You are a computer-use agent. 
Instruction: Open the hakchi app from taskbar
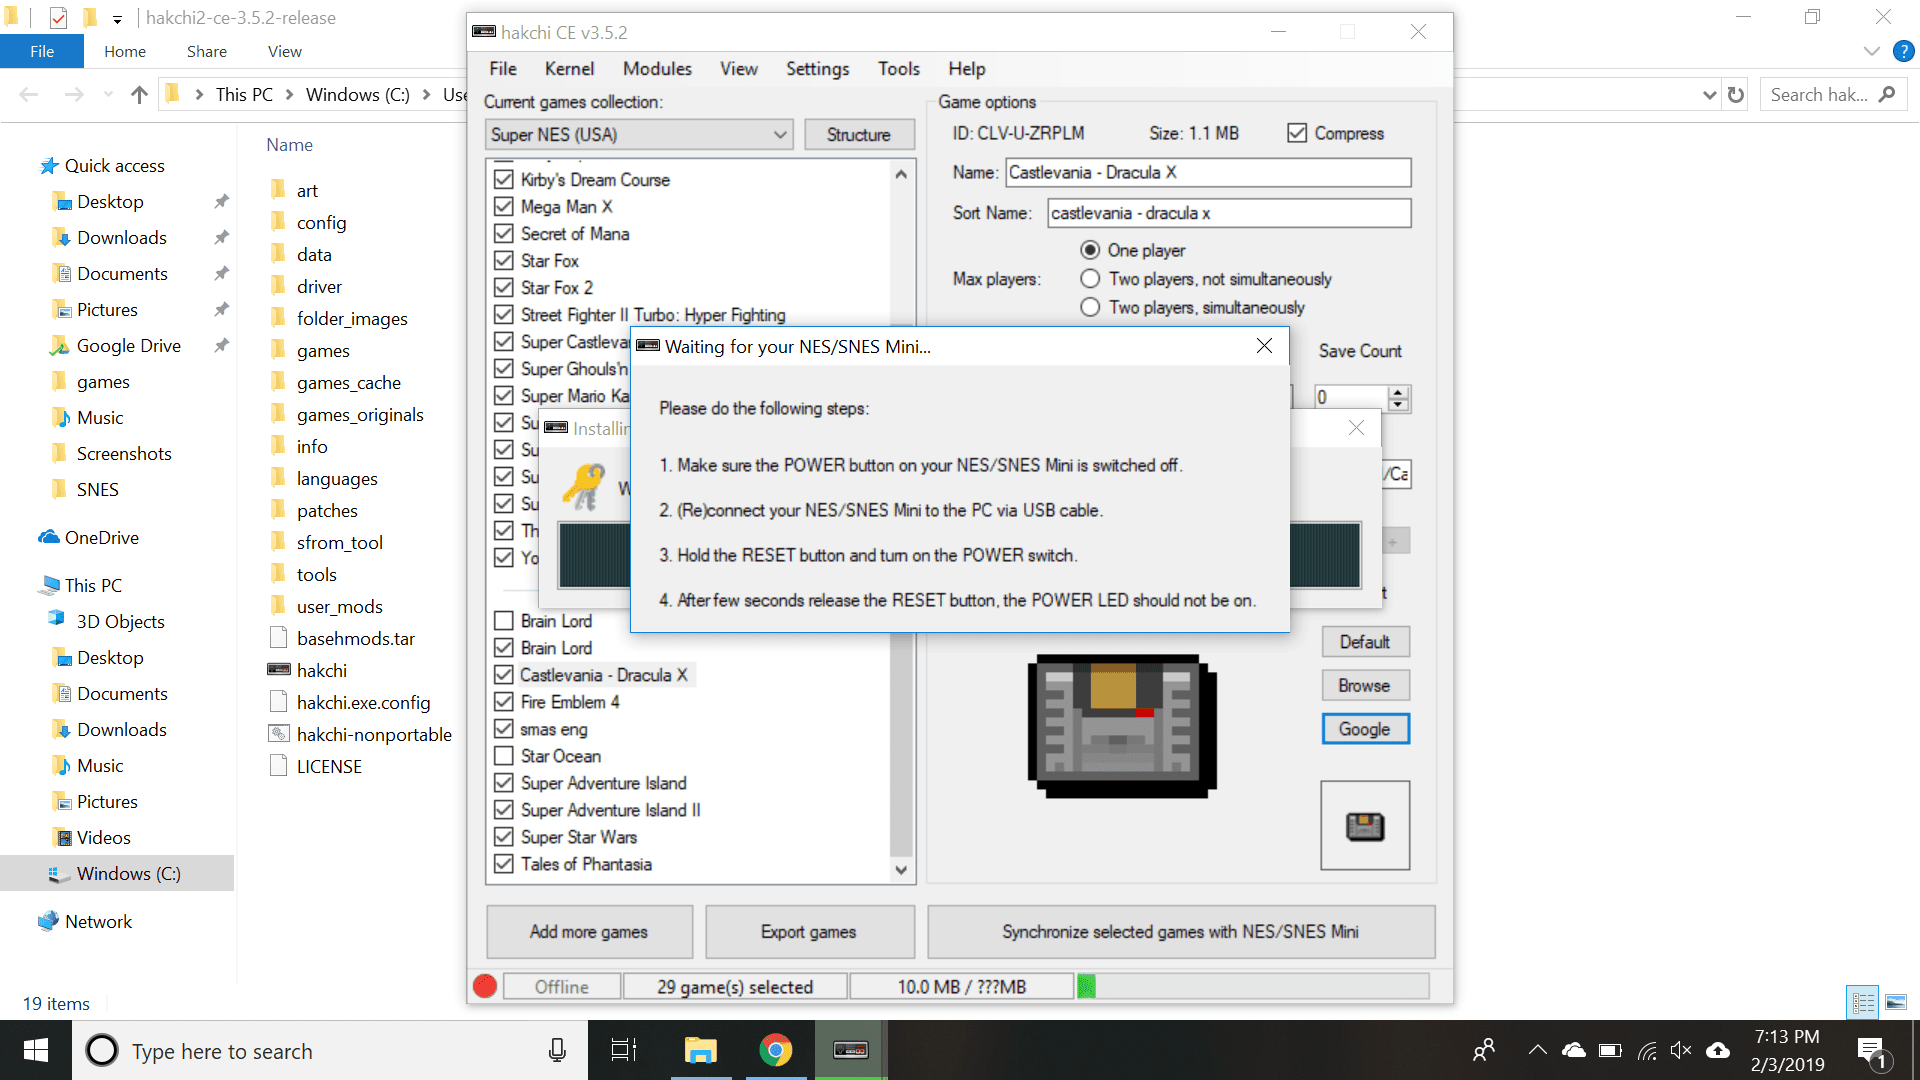851,1050
